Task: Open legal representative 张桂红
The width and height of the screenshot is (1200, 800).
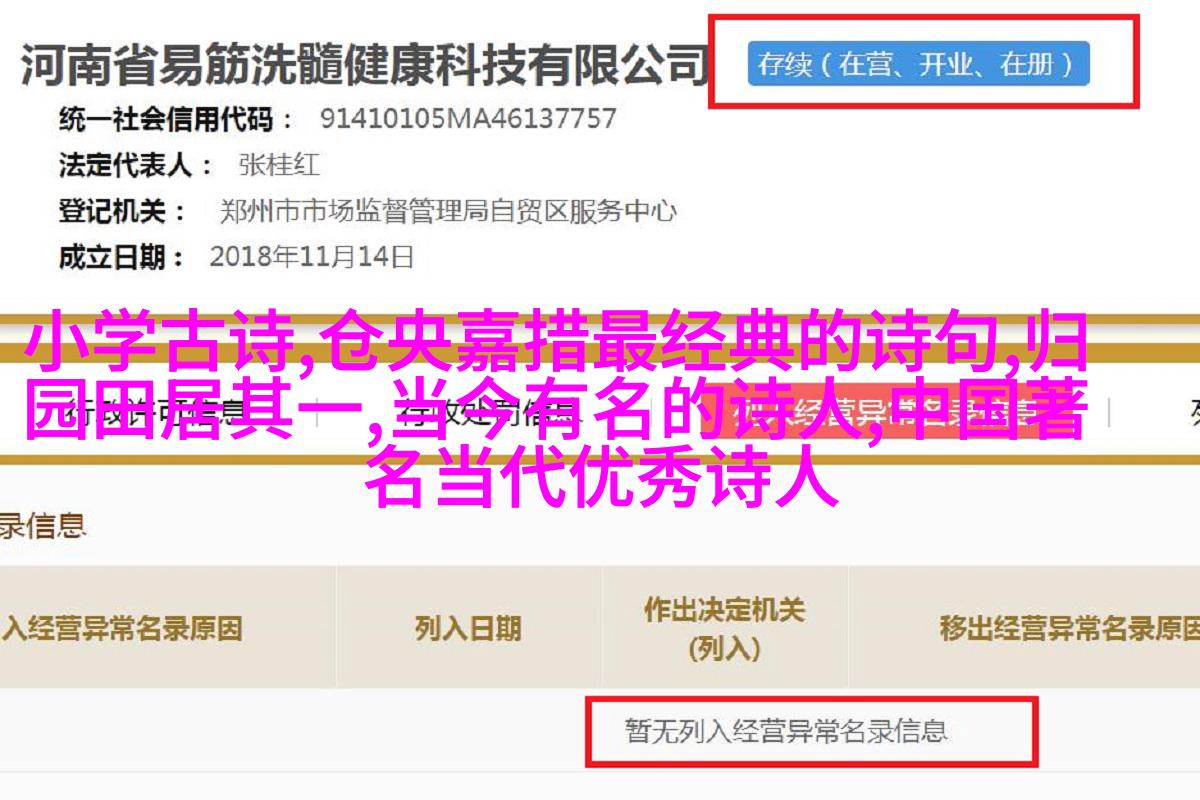Action: click(279, 165)
